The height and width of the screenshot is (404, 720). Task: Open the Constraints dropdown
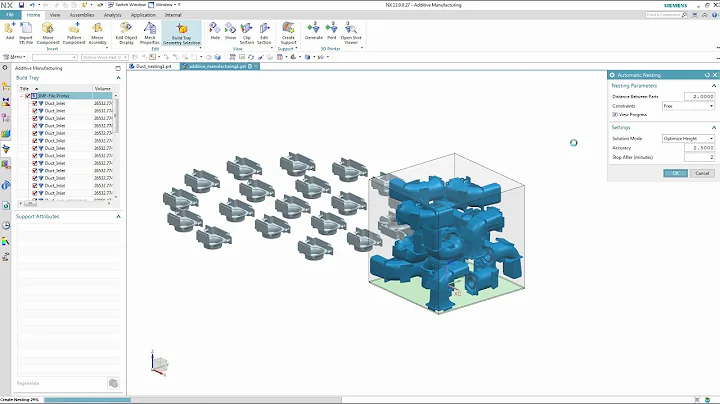688,106
